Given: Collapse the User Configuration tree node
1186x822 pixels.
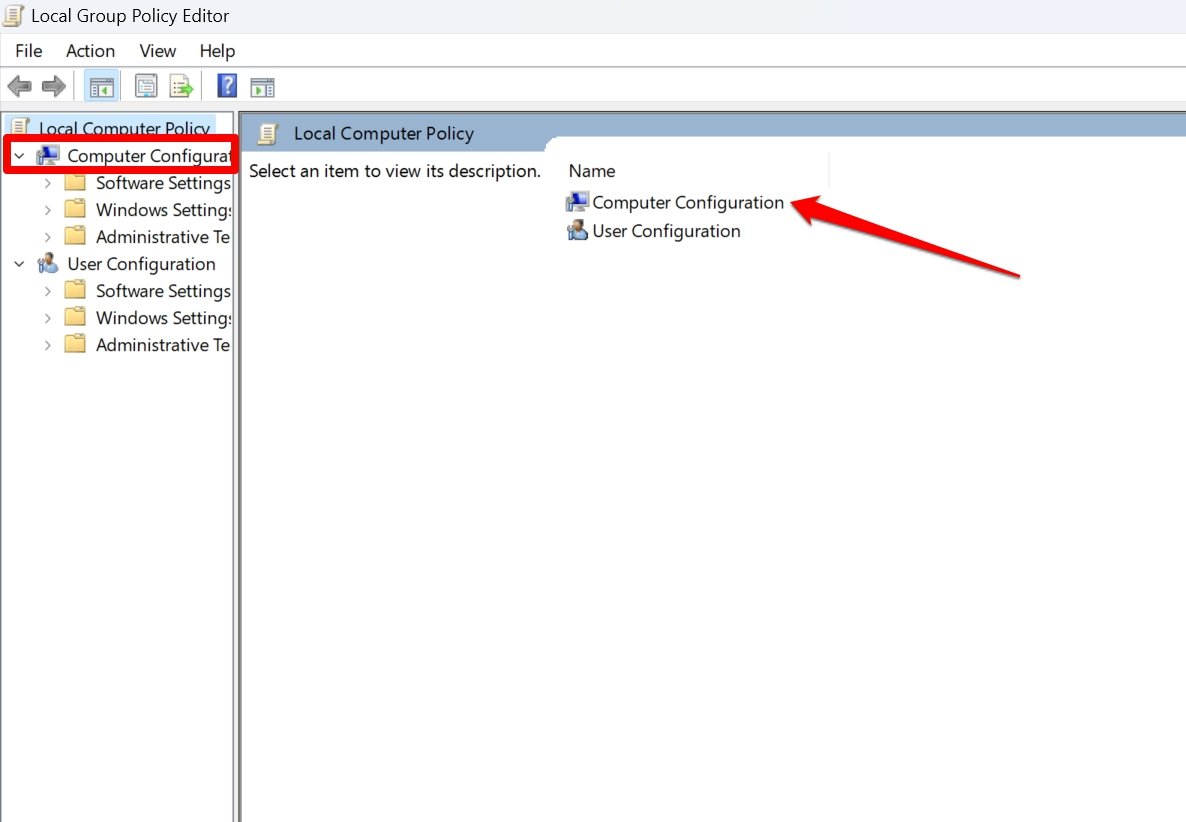Looking at the screenshot, I should tap(20, 263).
